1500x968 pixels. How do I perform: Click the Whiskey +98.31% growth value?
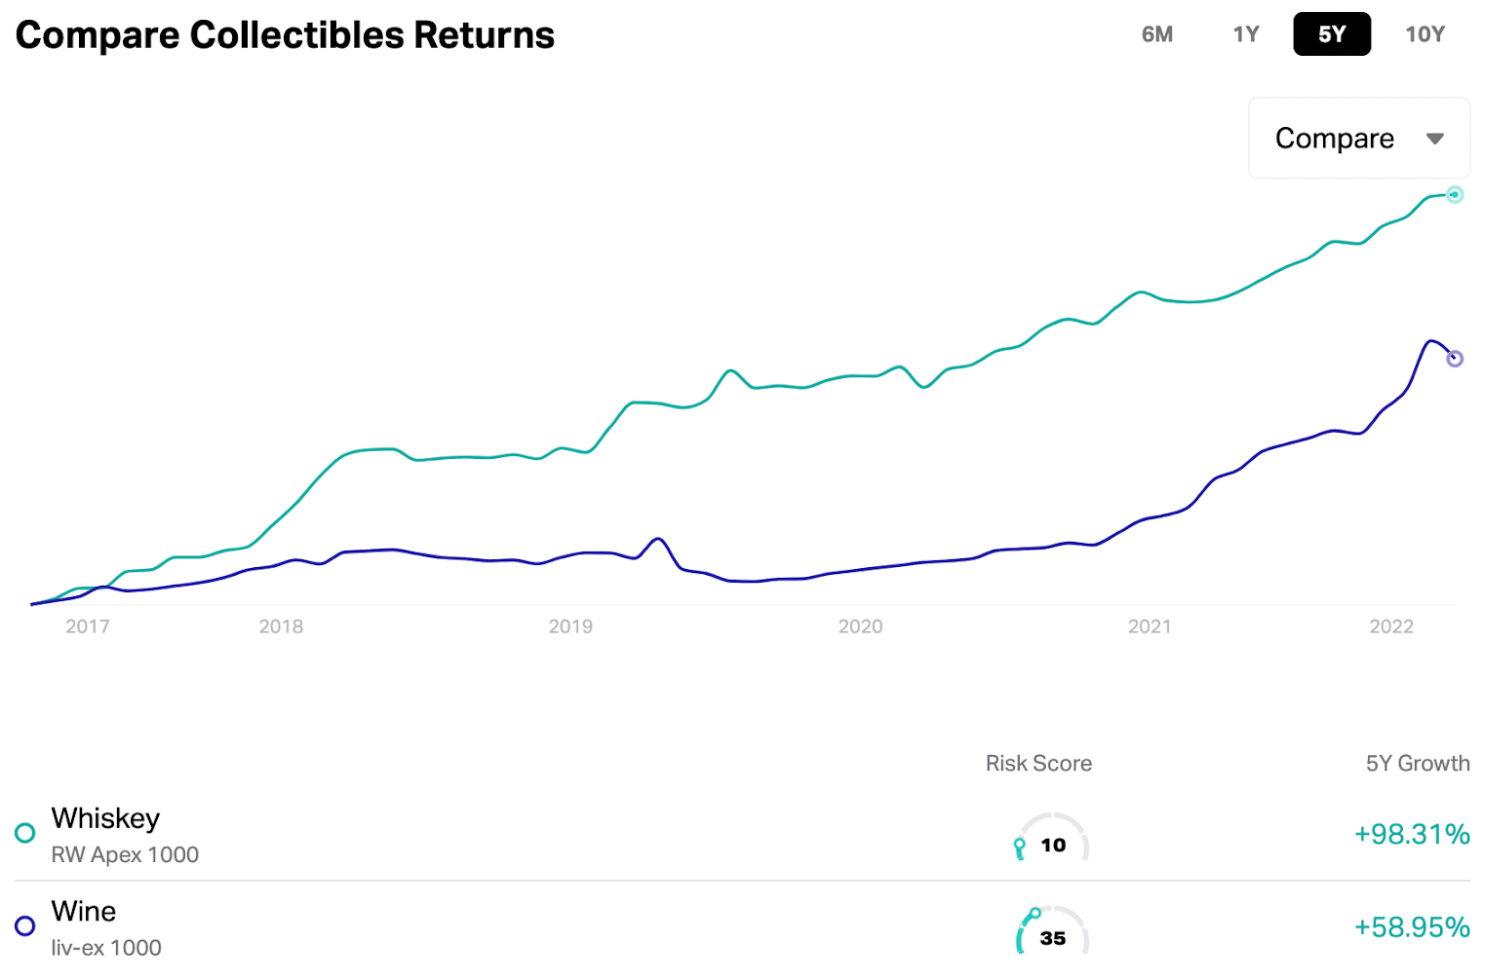pos(1411,834)
